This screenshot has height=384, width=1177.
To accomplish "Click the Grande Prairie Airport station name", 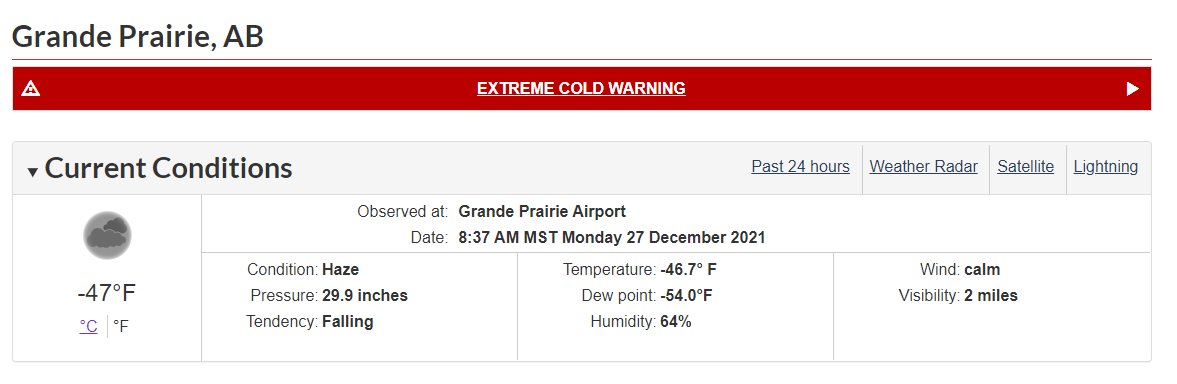I will click(542, 212).
